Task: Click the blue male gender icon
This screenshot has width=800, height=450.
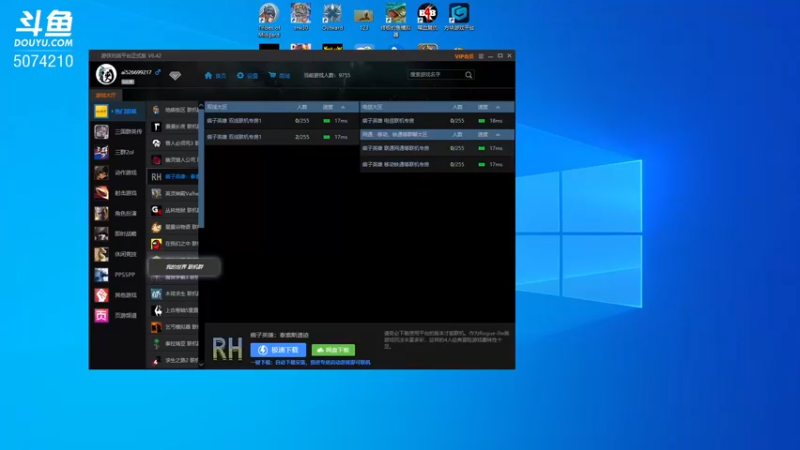Action: click(x=158, y=72)
